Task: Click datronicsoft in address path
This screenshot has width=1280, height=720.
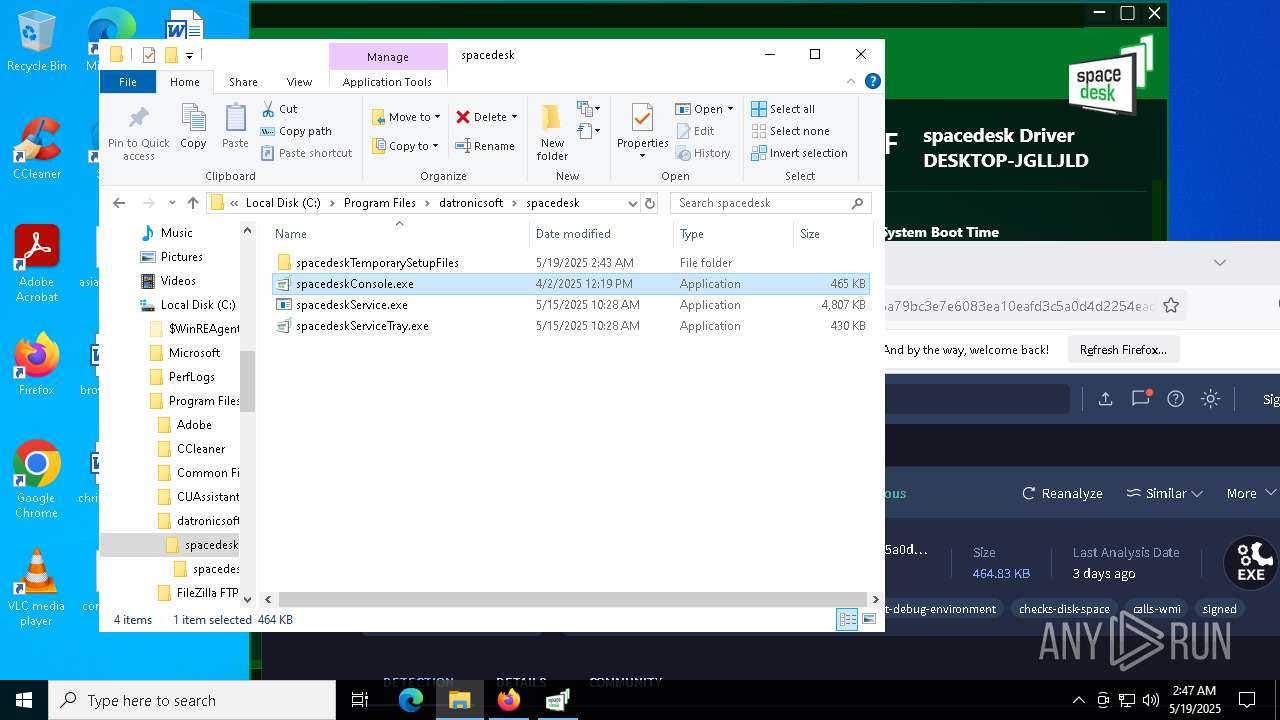Action: click(471, 203)
